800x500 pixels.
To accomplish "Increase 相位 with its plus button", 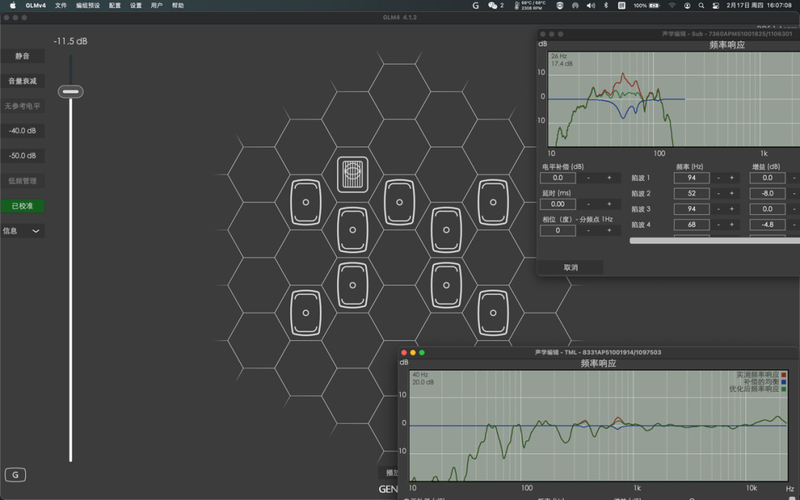I will click(x=609, y=231).
